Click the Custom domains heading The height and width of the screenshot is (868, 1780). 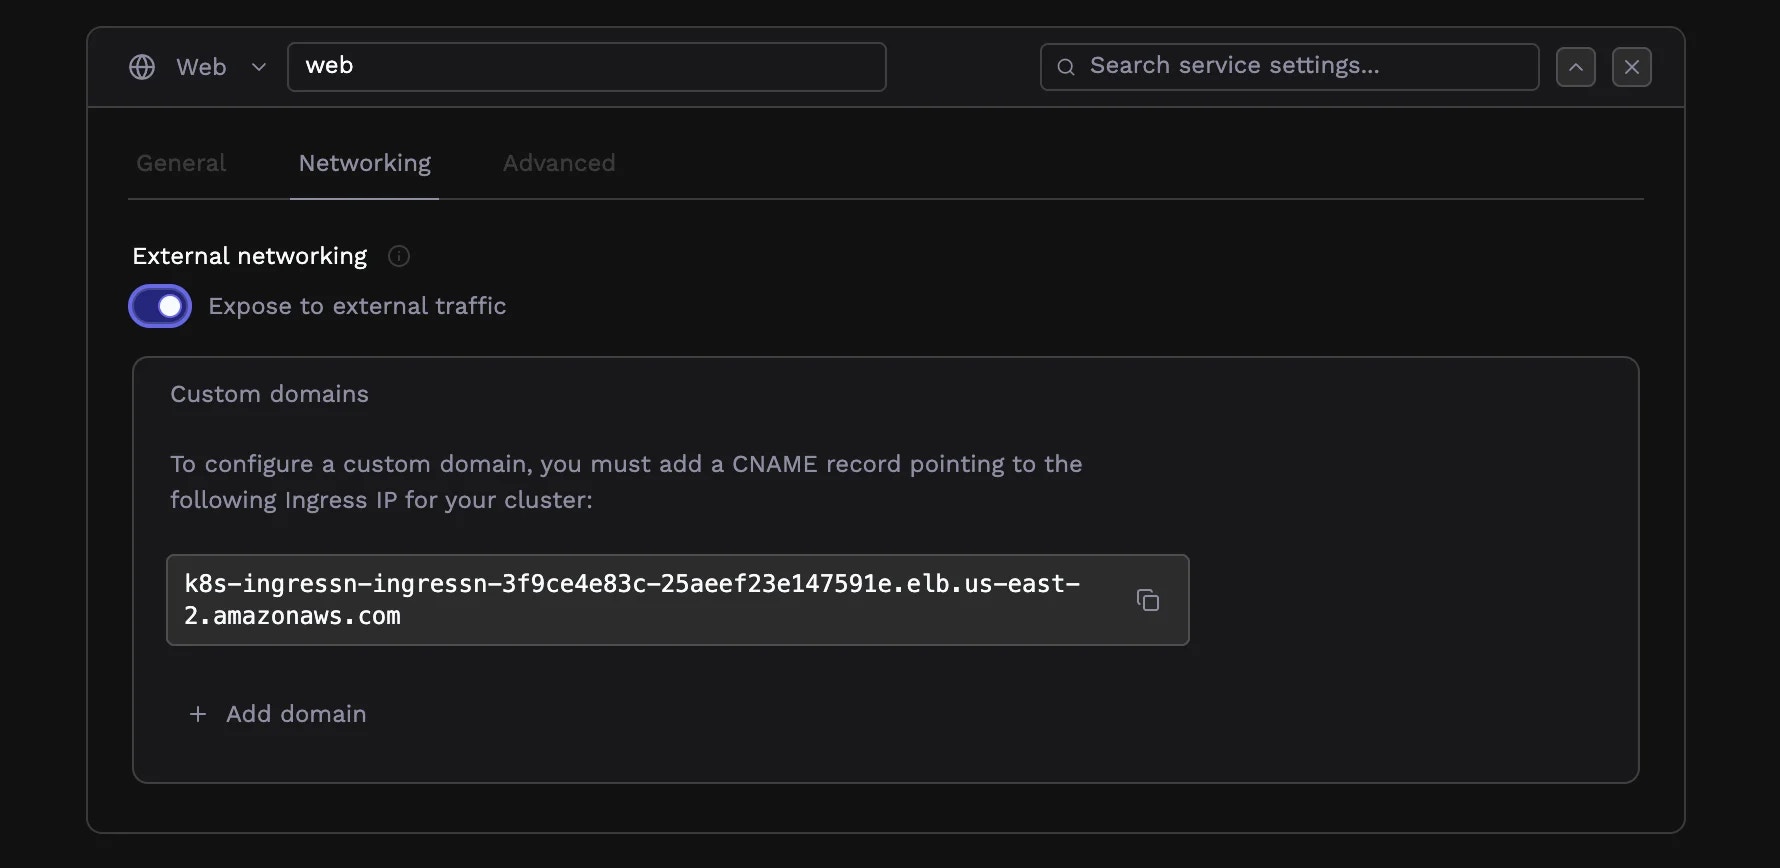click(270, 394)
